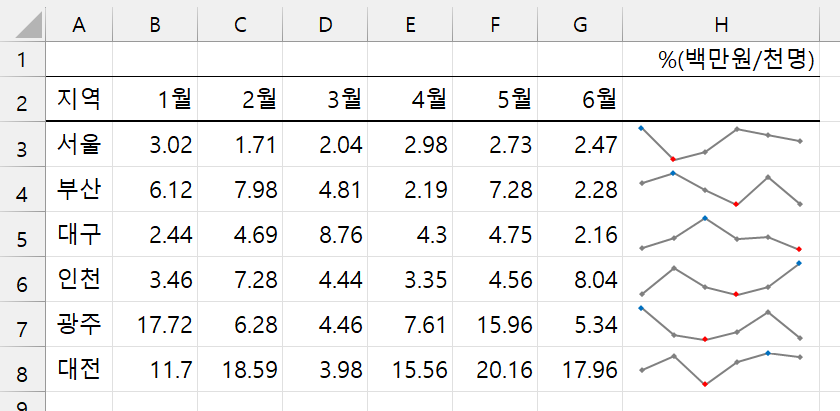The width and height of the screenshot is (840, 411).
Task: Click the 6월 header cell
Action: pos(580,100)
